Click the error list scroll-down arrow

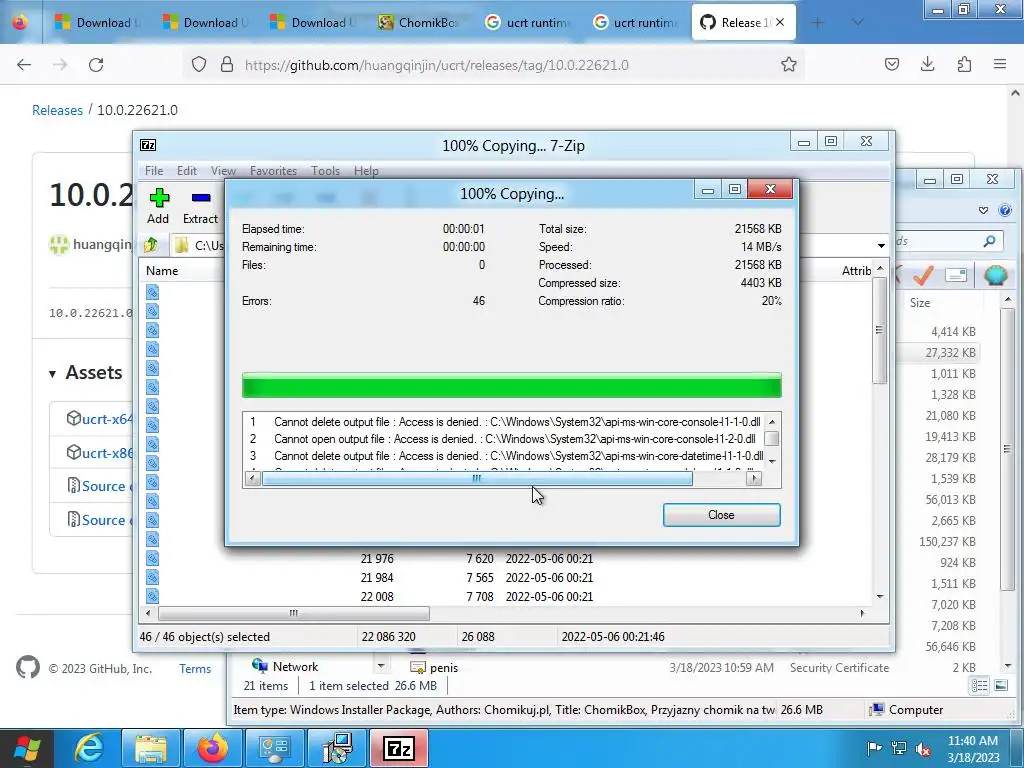(x=771, y=461)
